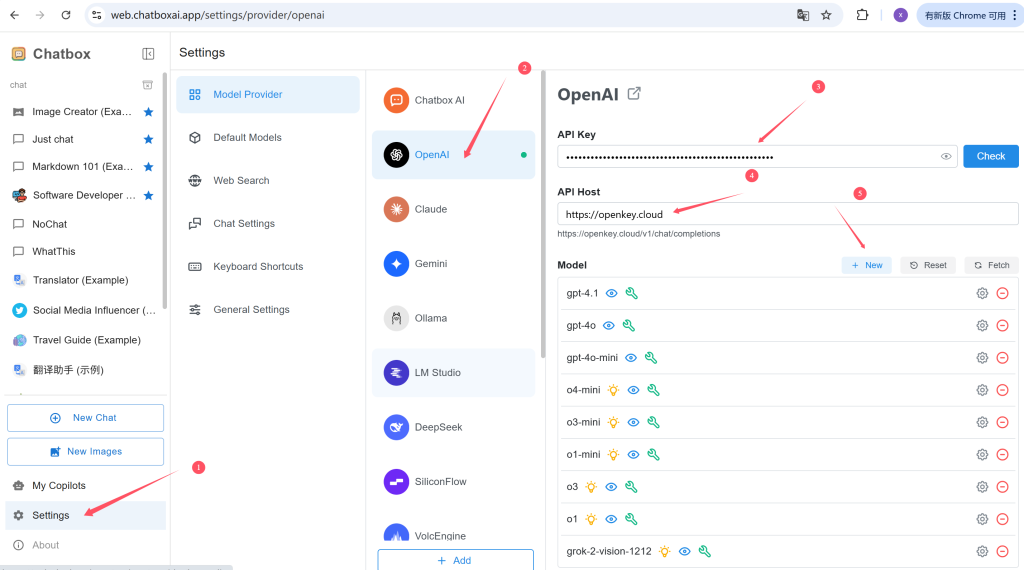Open General Settings tab

268,310
